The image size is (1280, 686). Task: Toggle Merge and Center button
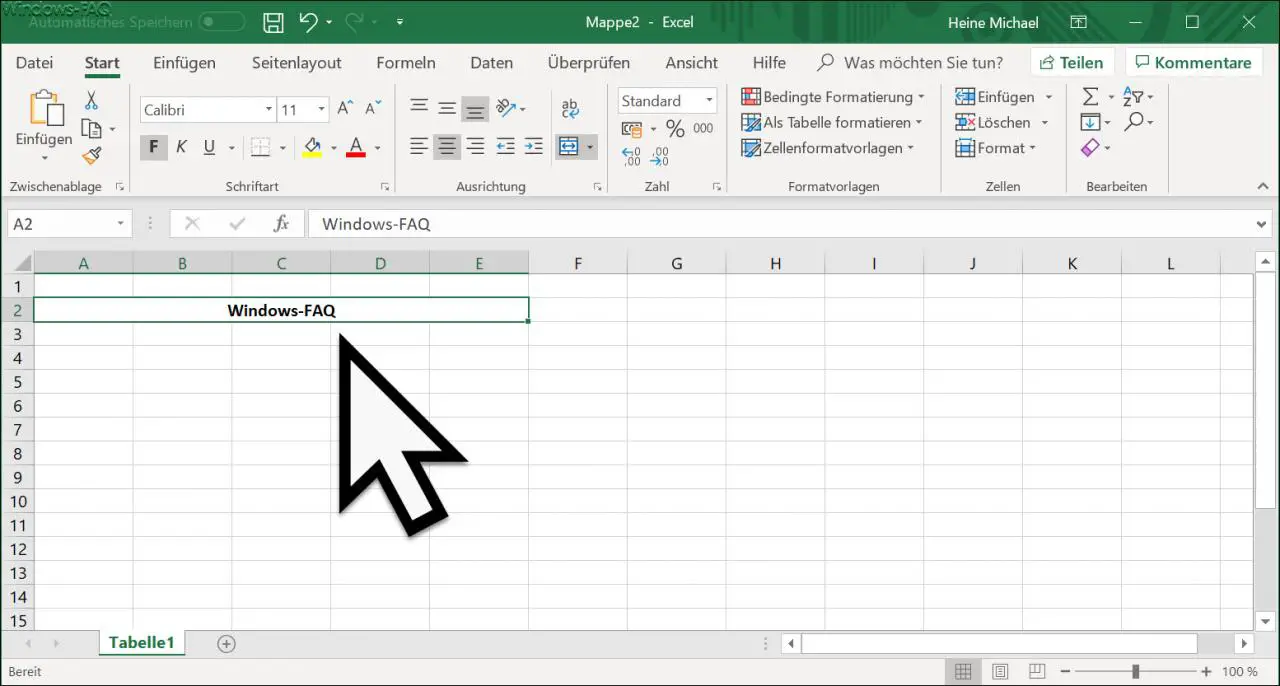click(x=568, y=147)
